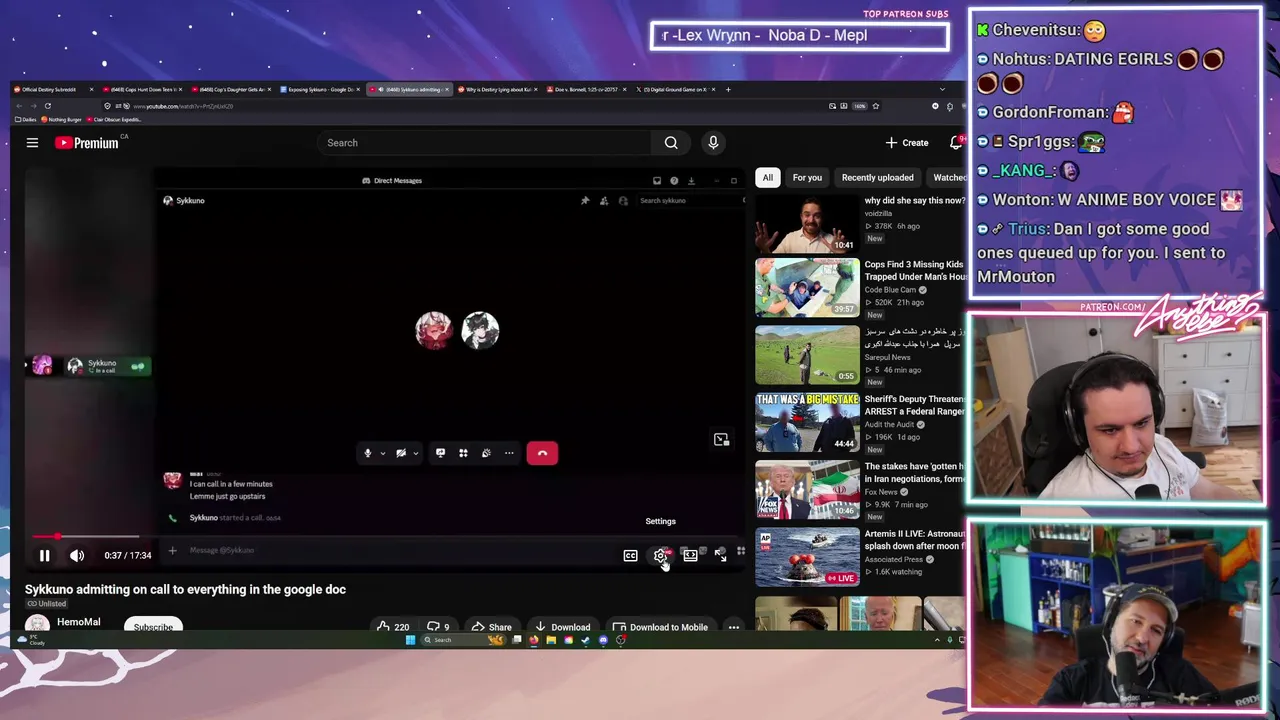Click Download to Mobile
This screenshot has height=720, width=1280.
(660, 627)
